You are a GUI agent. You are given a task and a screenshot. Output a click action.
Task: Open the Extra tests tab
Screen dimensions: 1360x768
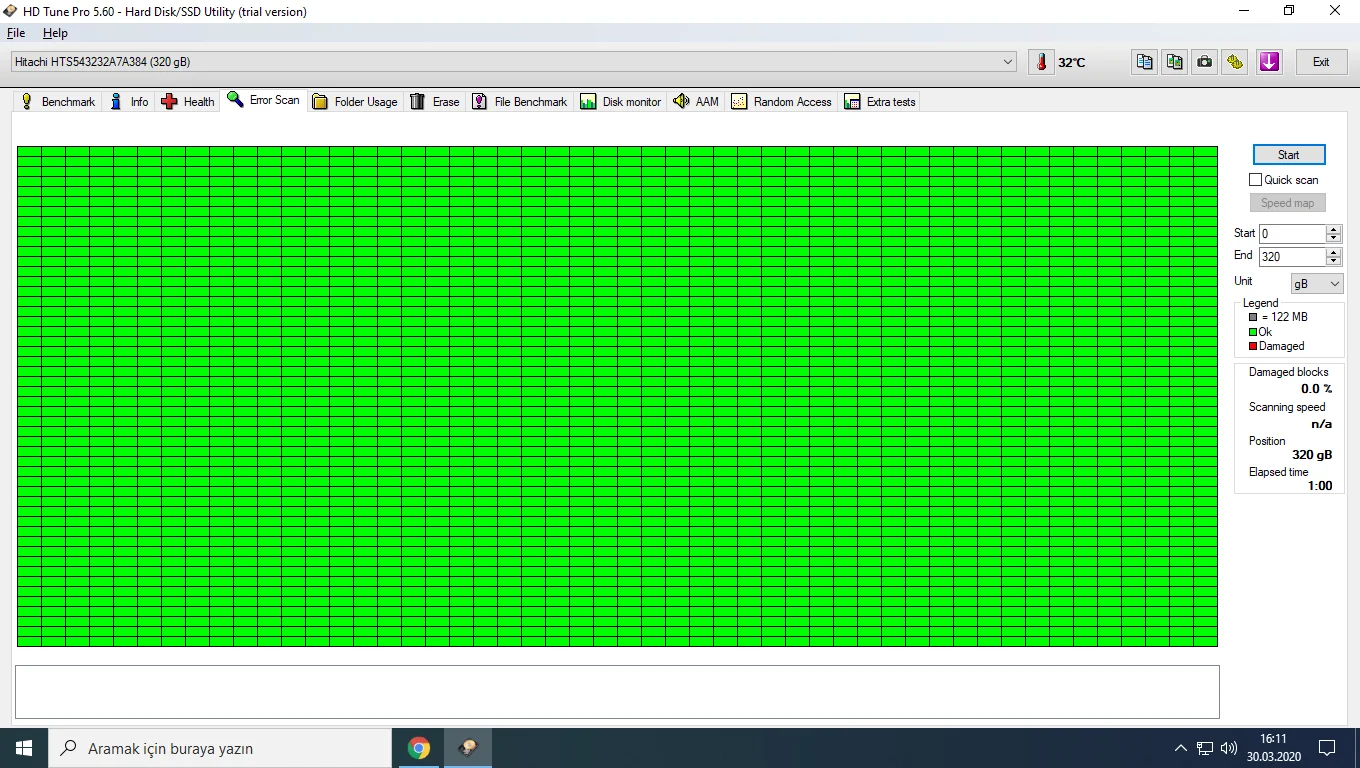click(x=880, y=102)
